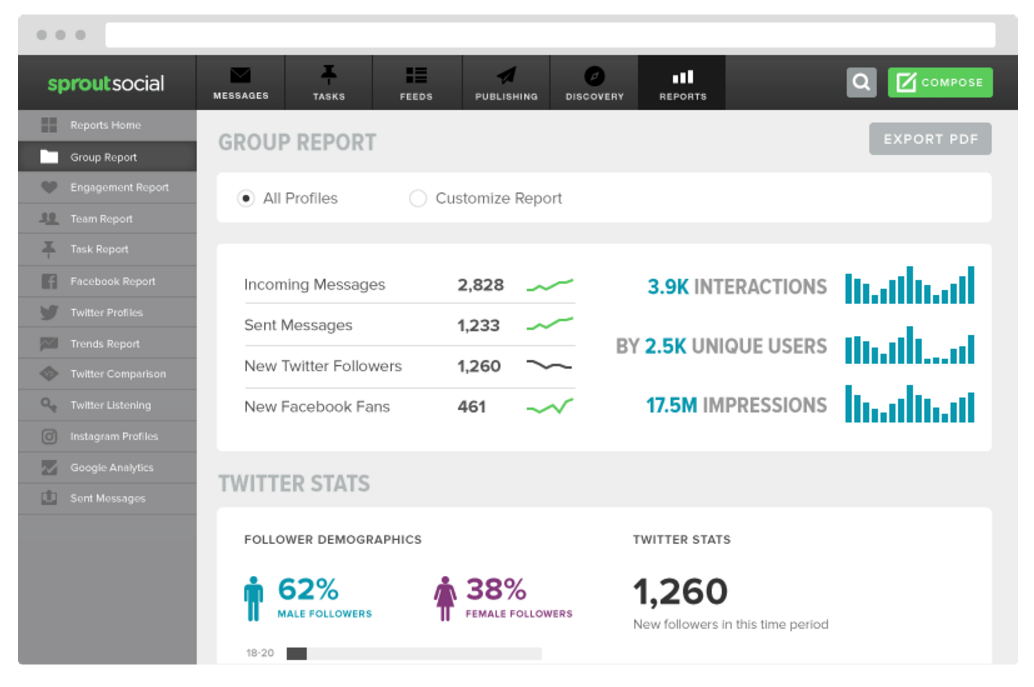Click New Twitter Followers value 1,260

pos(479,366)
